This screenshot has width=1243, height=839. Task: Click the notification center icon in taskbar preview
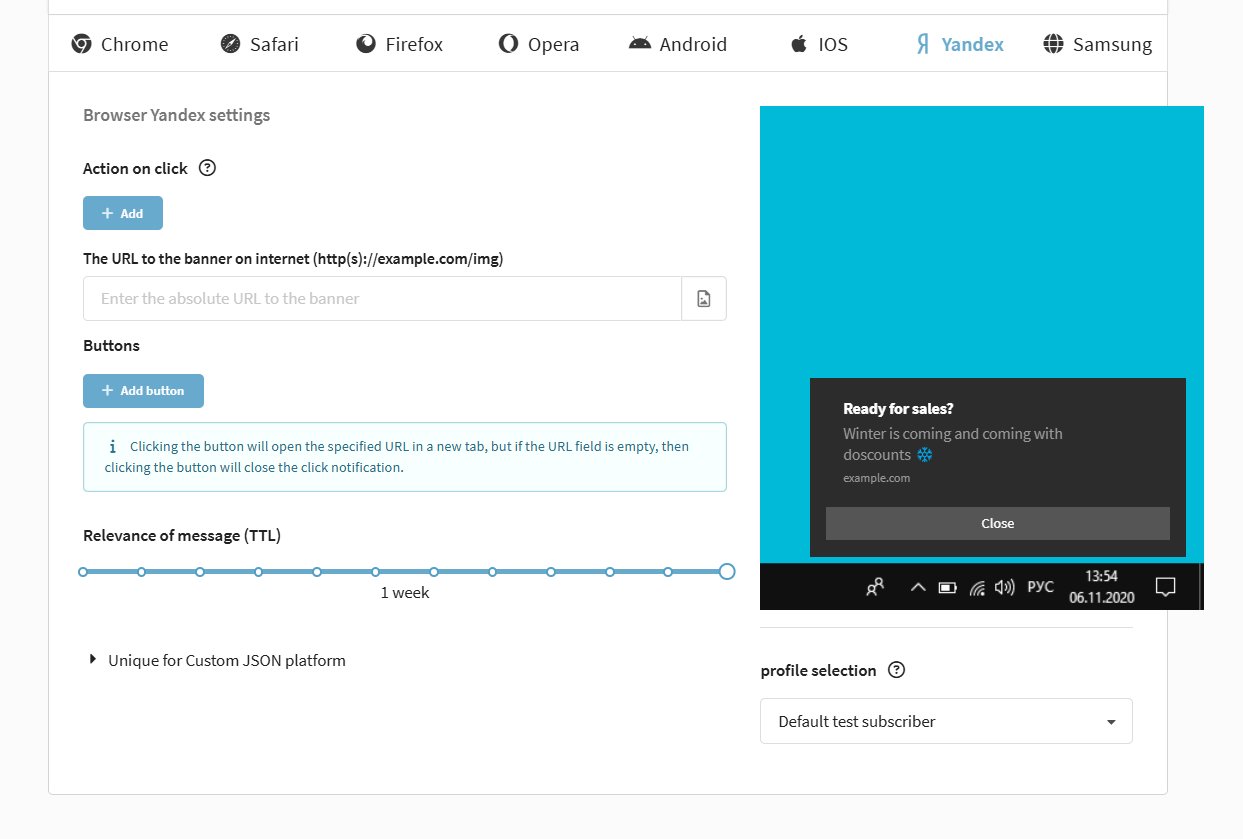(1165, 587)
